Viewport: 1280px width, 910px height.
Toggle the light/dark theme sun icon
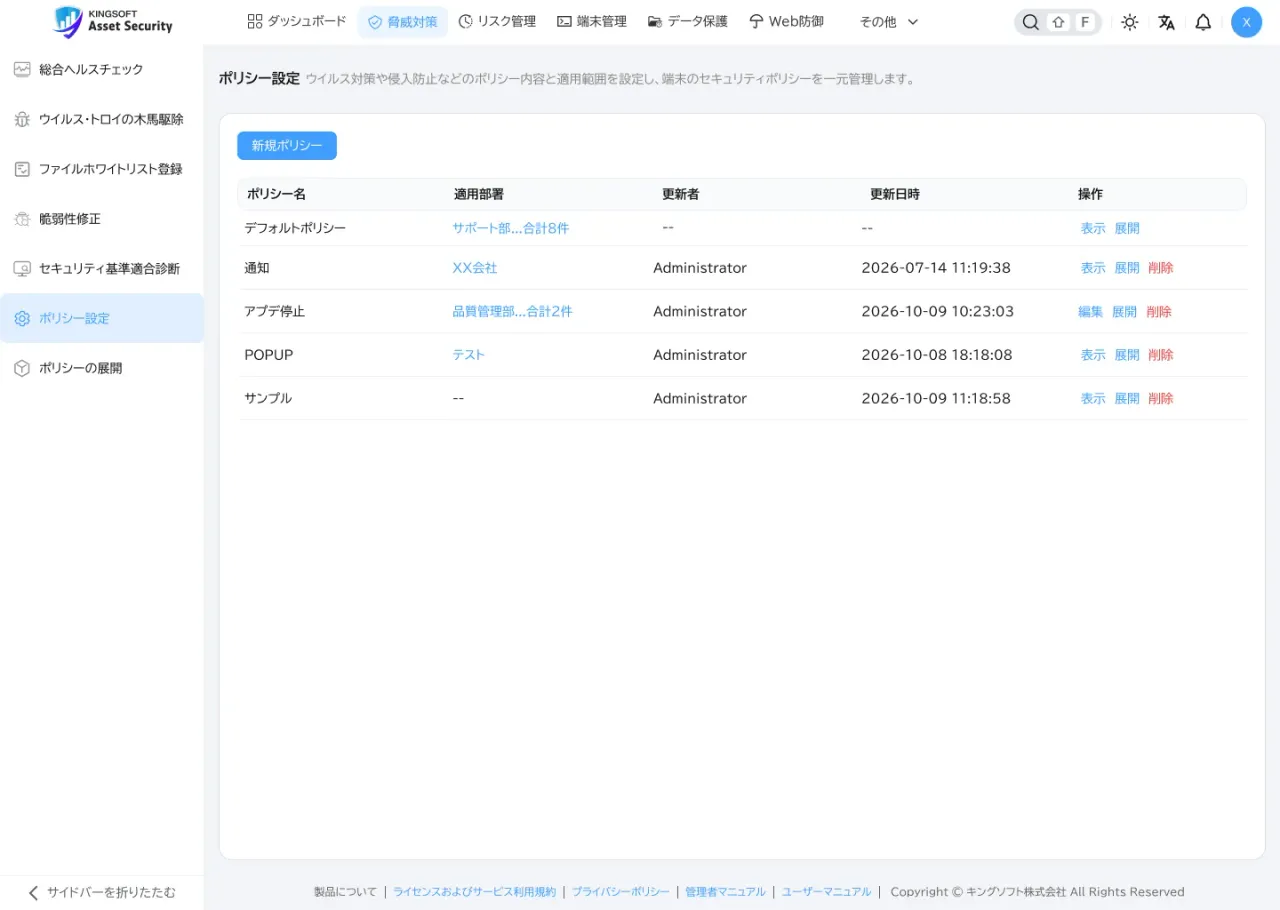[x=1130, y=22]
